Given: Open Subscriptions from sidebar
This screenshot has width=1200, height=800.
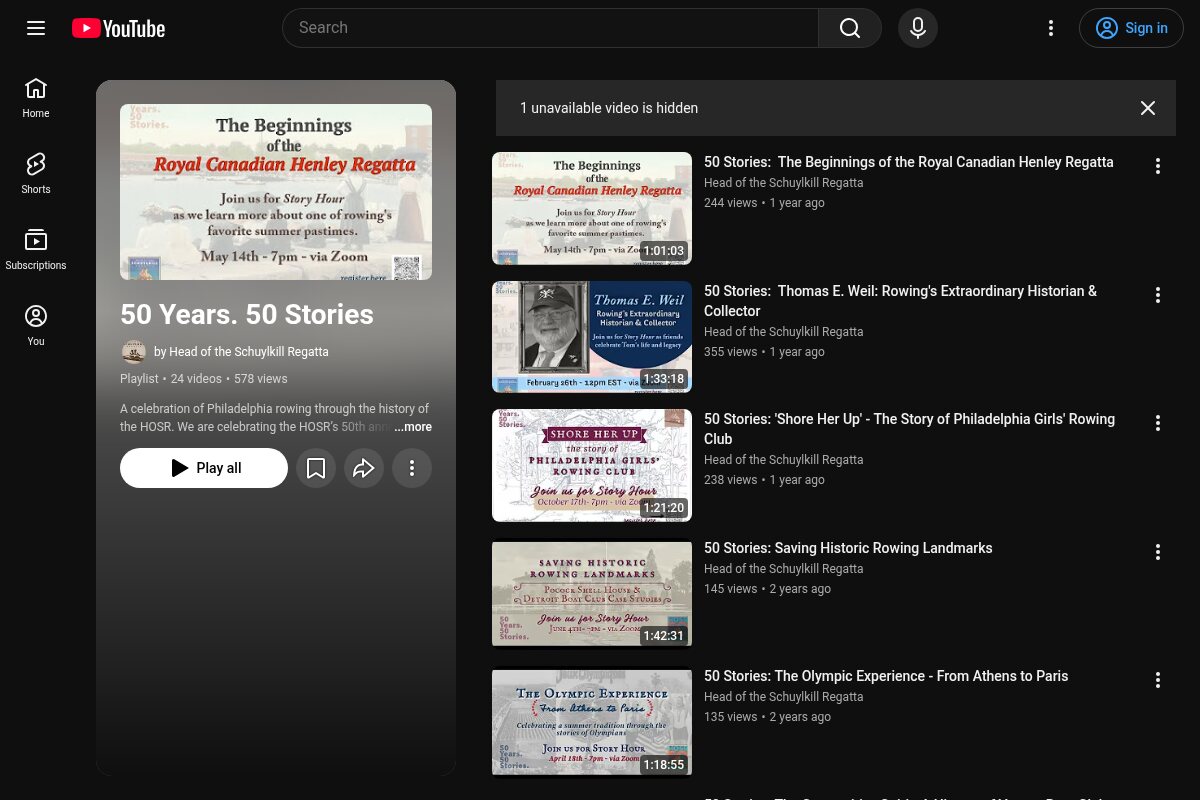Looking at the screenshot, I should [36, 250].
